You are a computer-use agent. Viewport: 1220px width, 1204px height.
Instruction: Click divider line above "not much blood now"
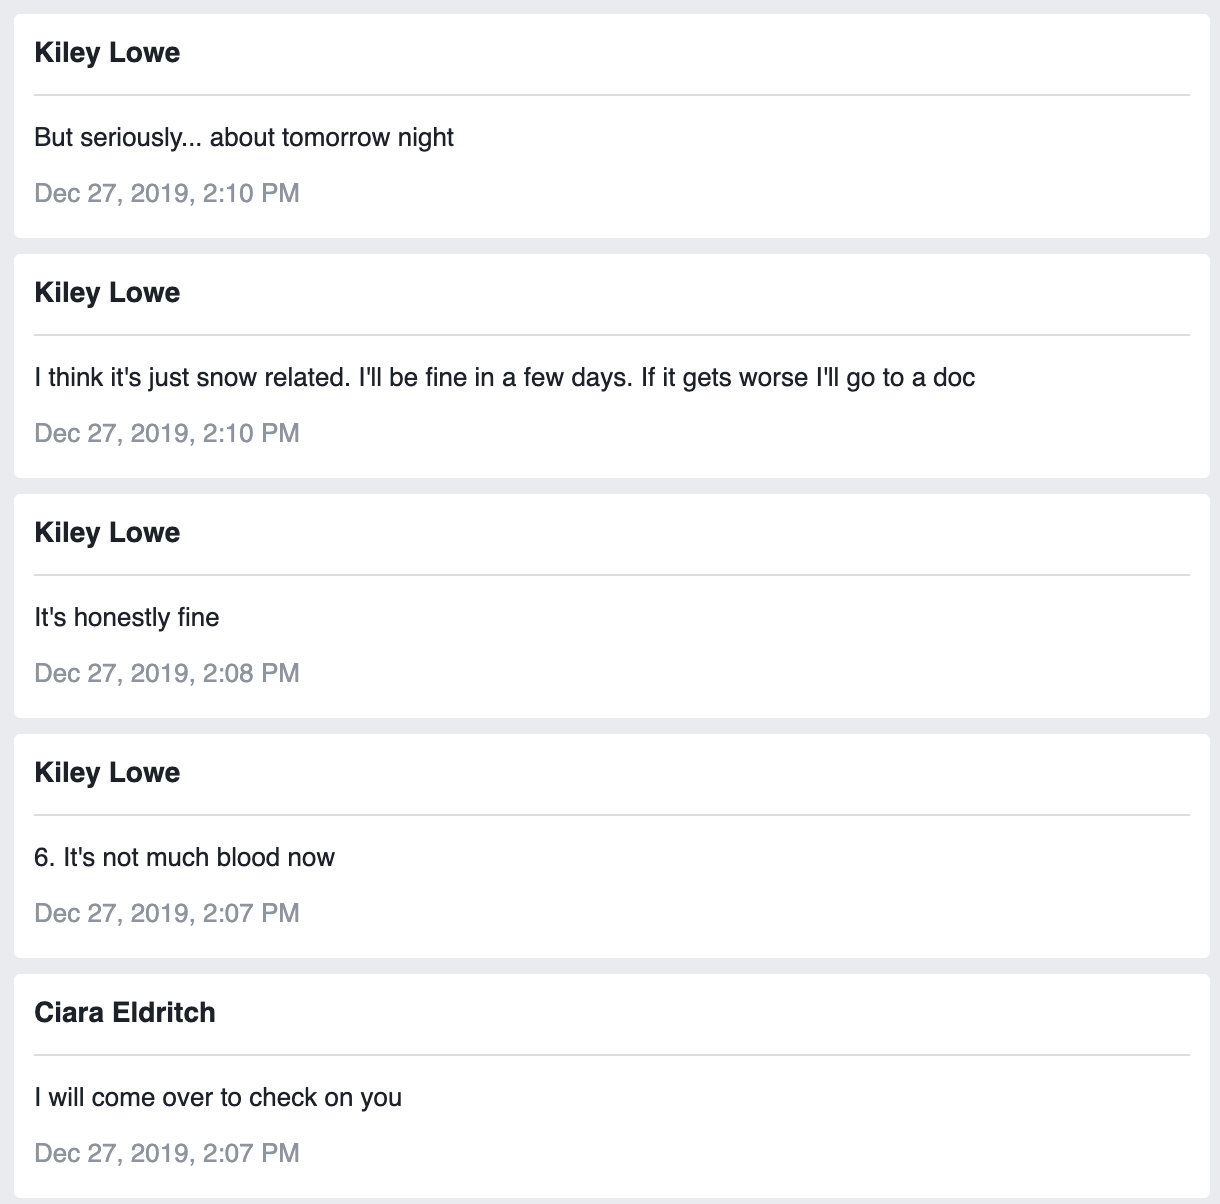pyautogui.click(x=611, y=815)
